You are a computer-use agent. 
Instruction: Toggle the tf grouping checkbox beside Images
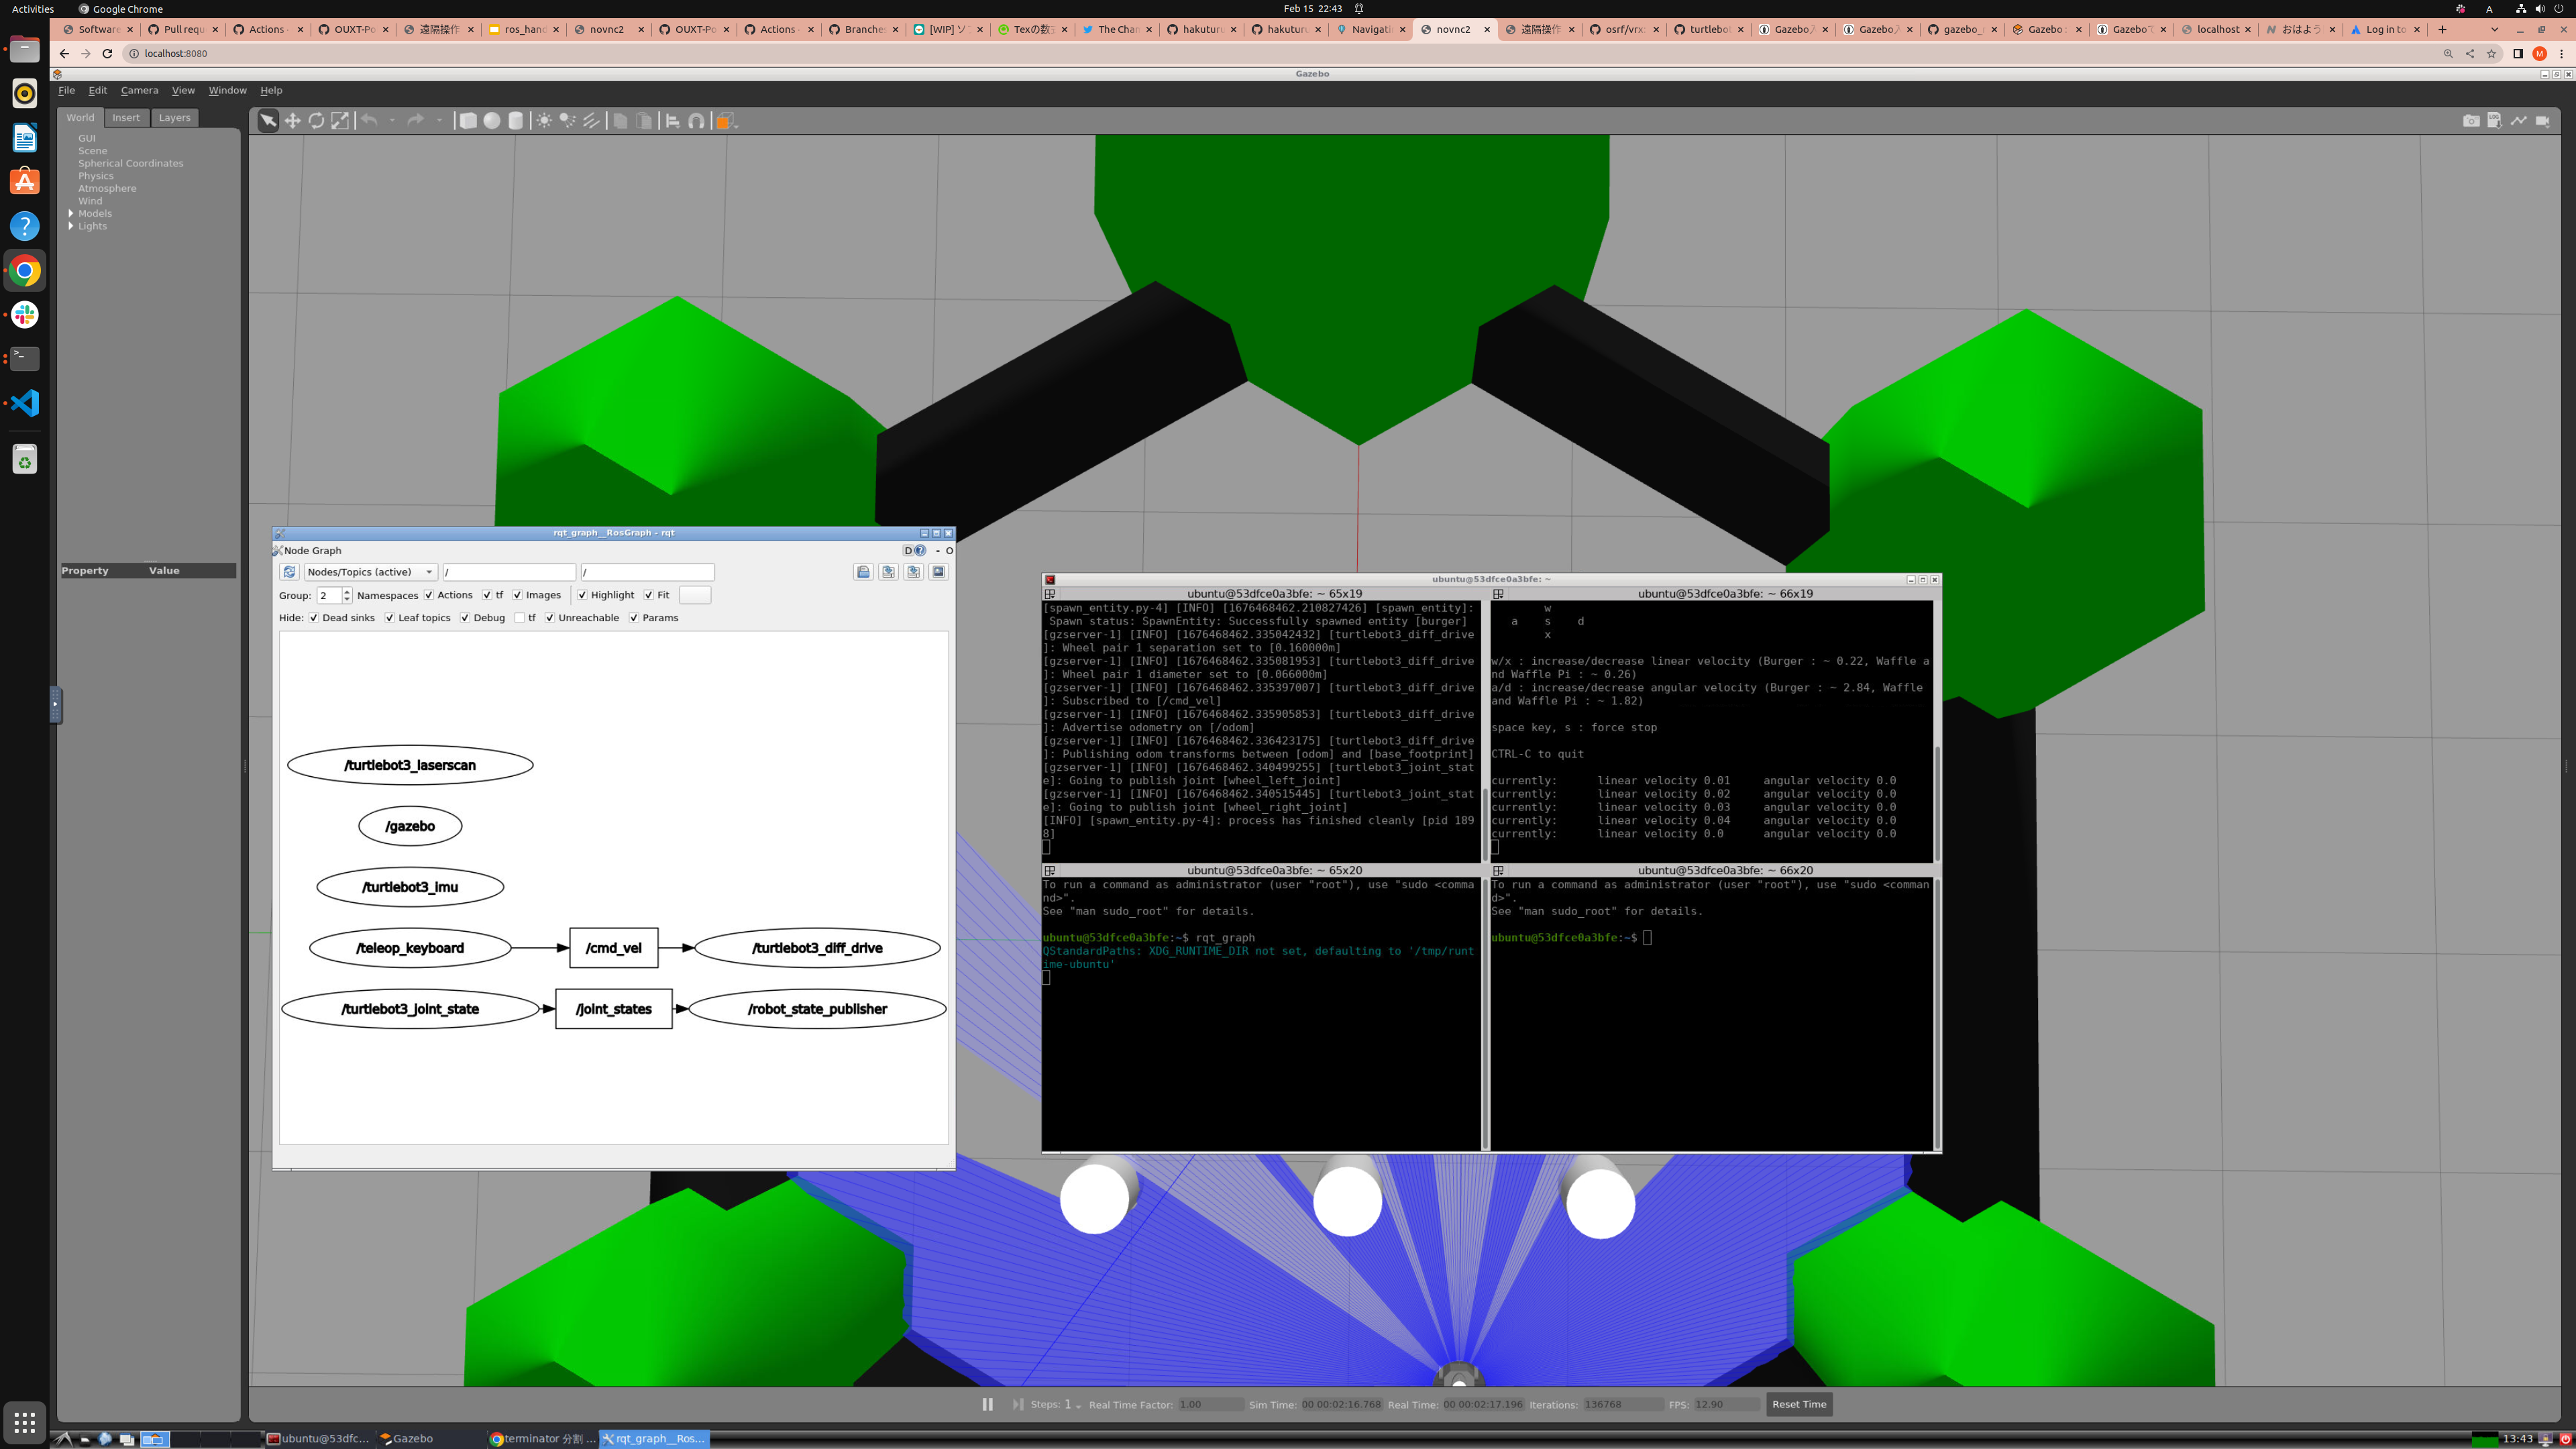[x=487, y=595]
